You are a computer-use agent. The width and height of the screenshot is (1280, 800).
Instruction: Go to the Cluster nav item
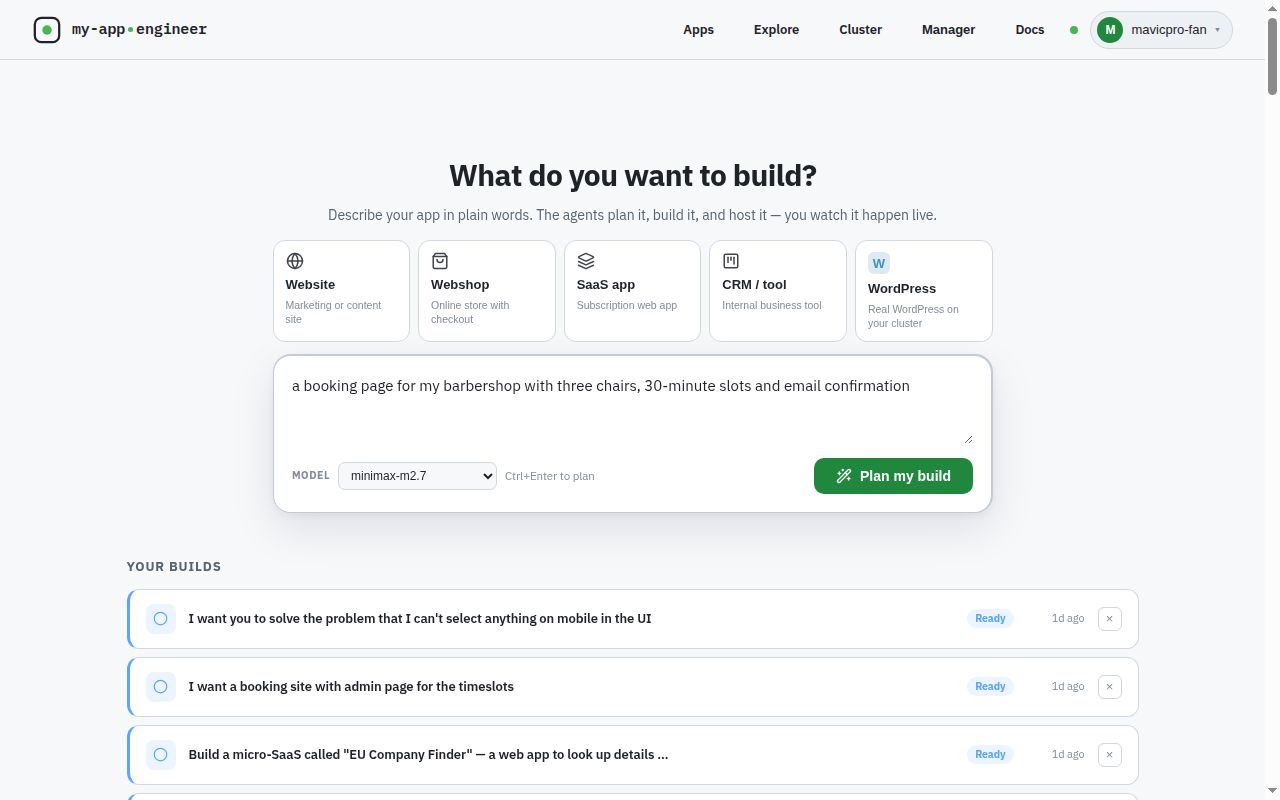click(860, 30)
